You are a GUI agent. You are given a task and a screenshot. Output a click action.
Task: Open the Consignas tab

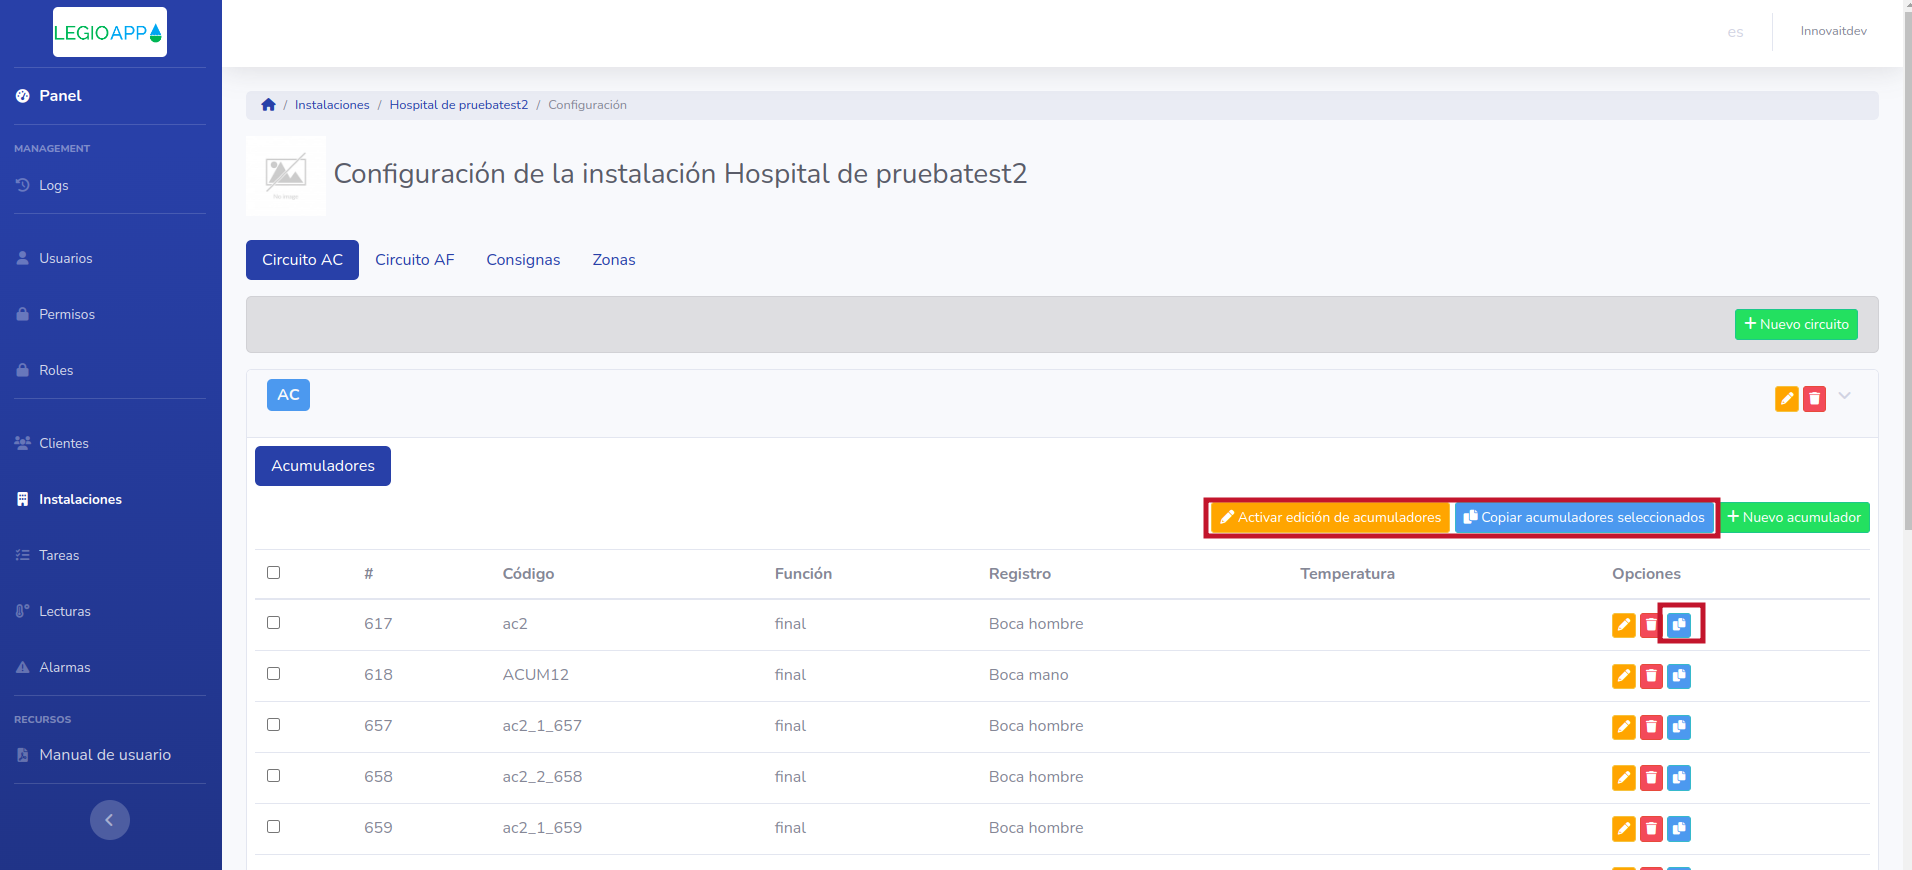tap(523, 260)
